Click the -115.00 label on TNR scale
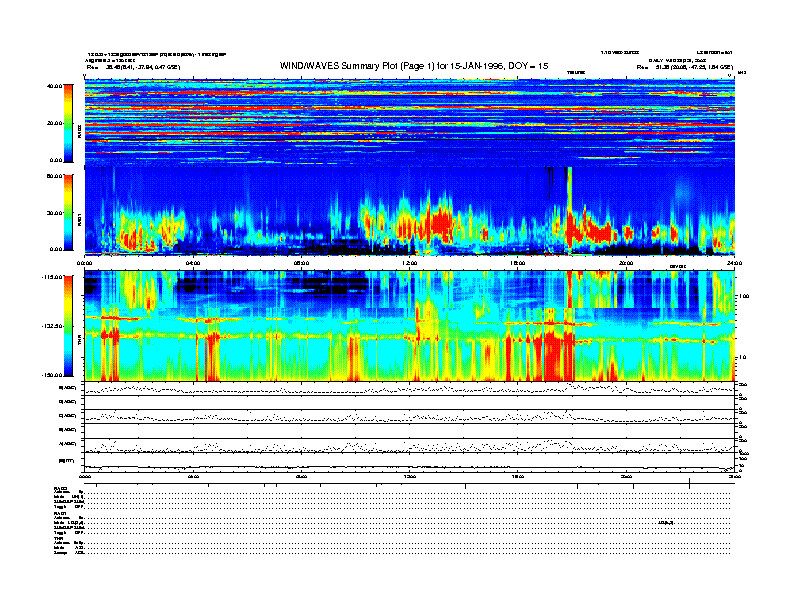The height and width of the screenshot is (612, 792). pos(53,277)
